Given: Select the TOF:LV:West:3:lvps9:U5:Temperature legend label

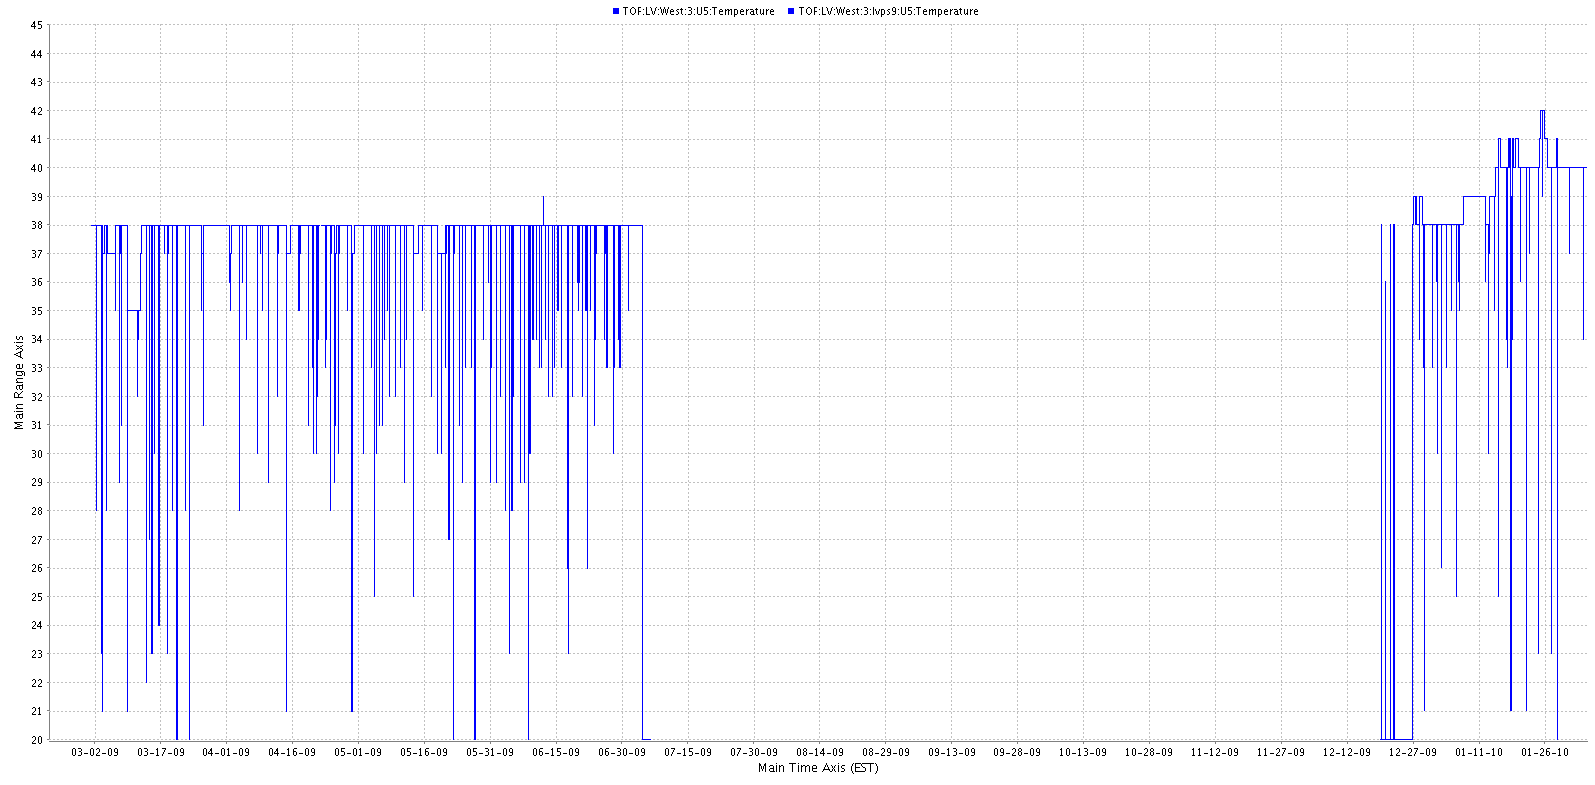Looking at the screenshot, I should (x=888, y=12).
